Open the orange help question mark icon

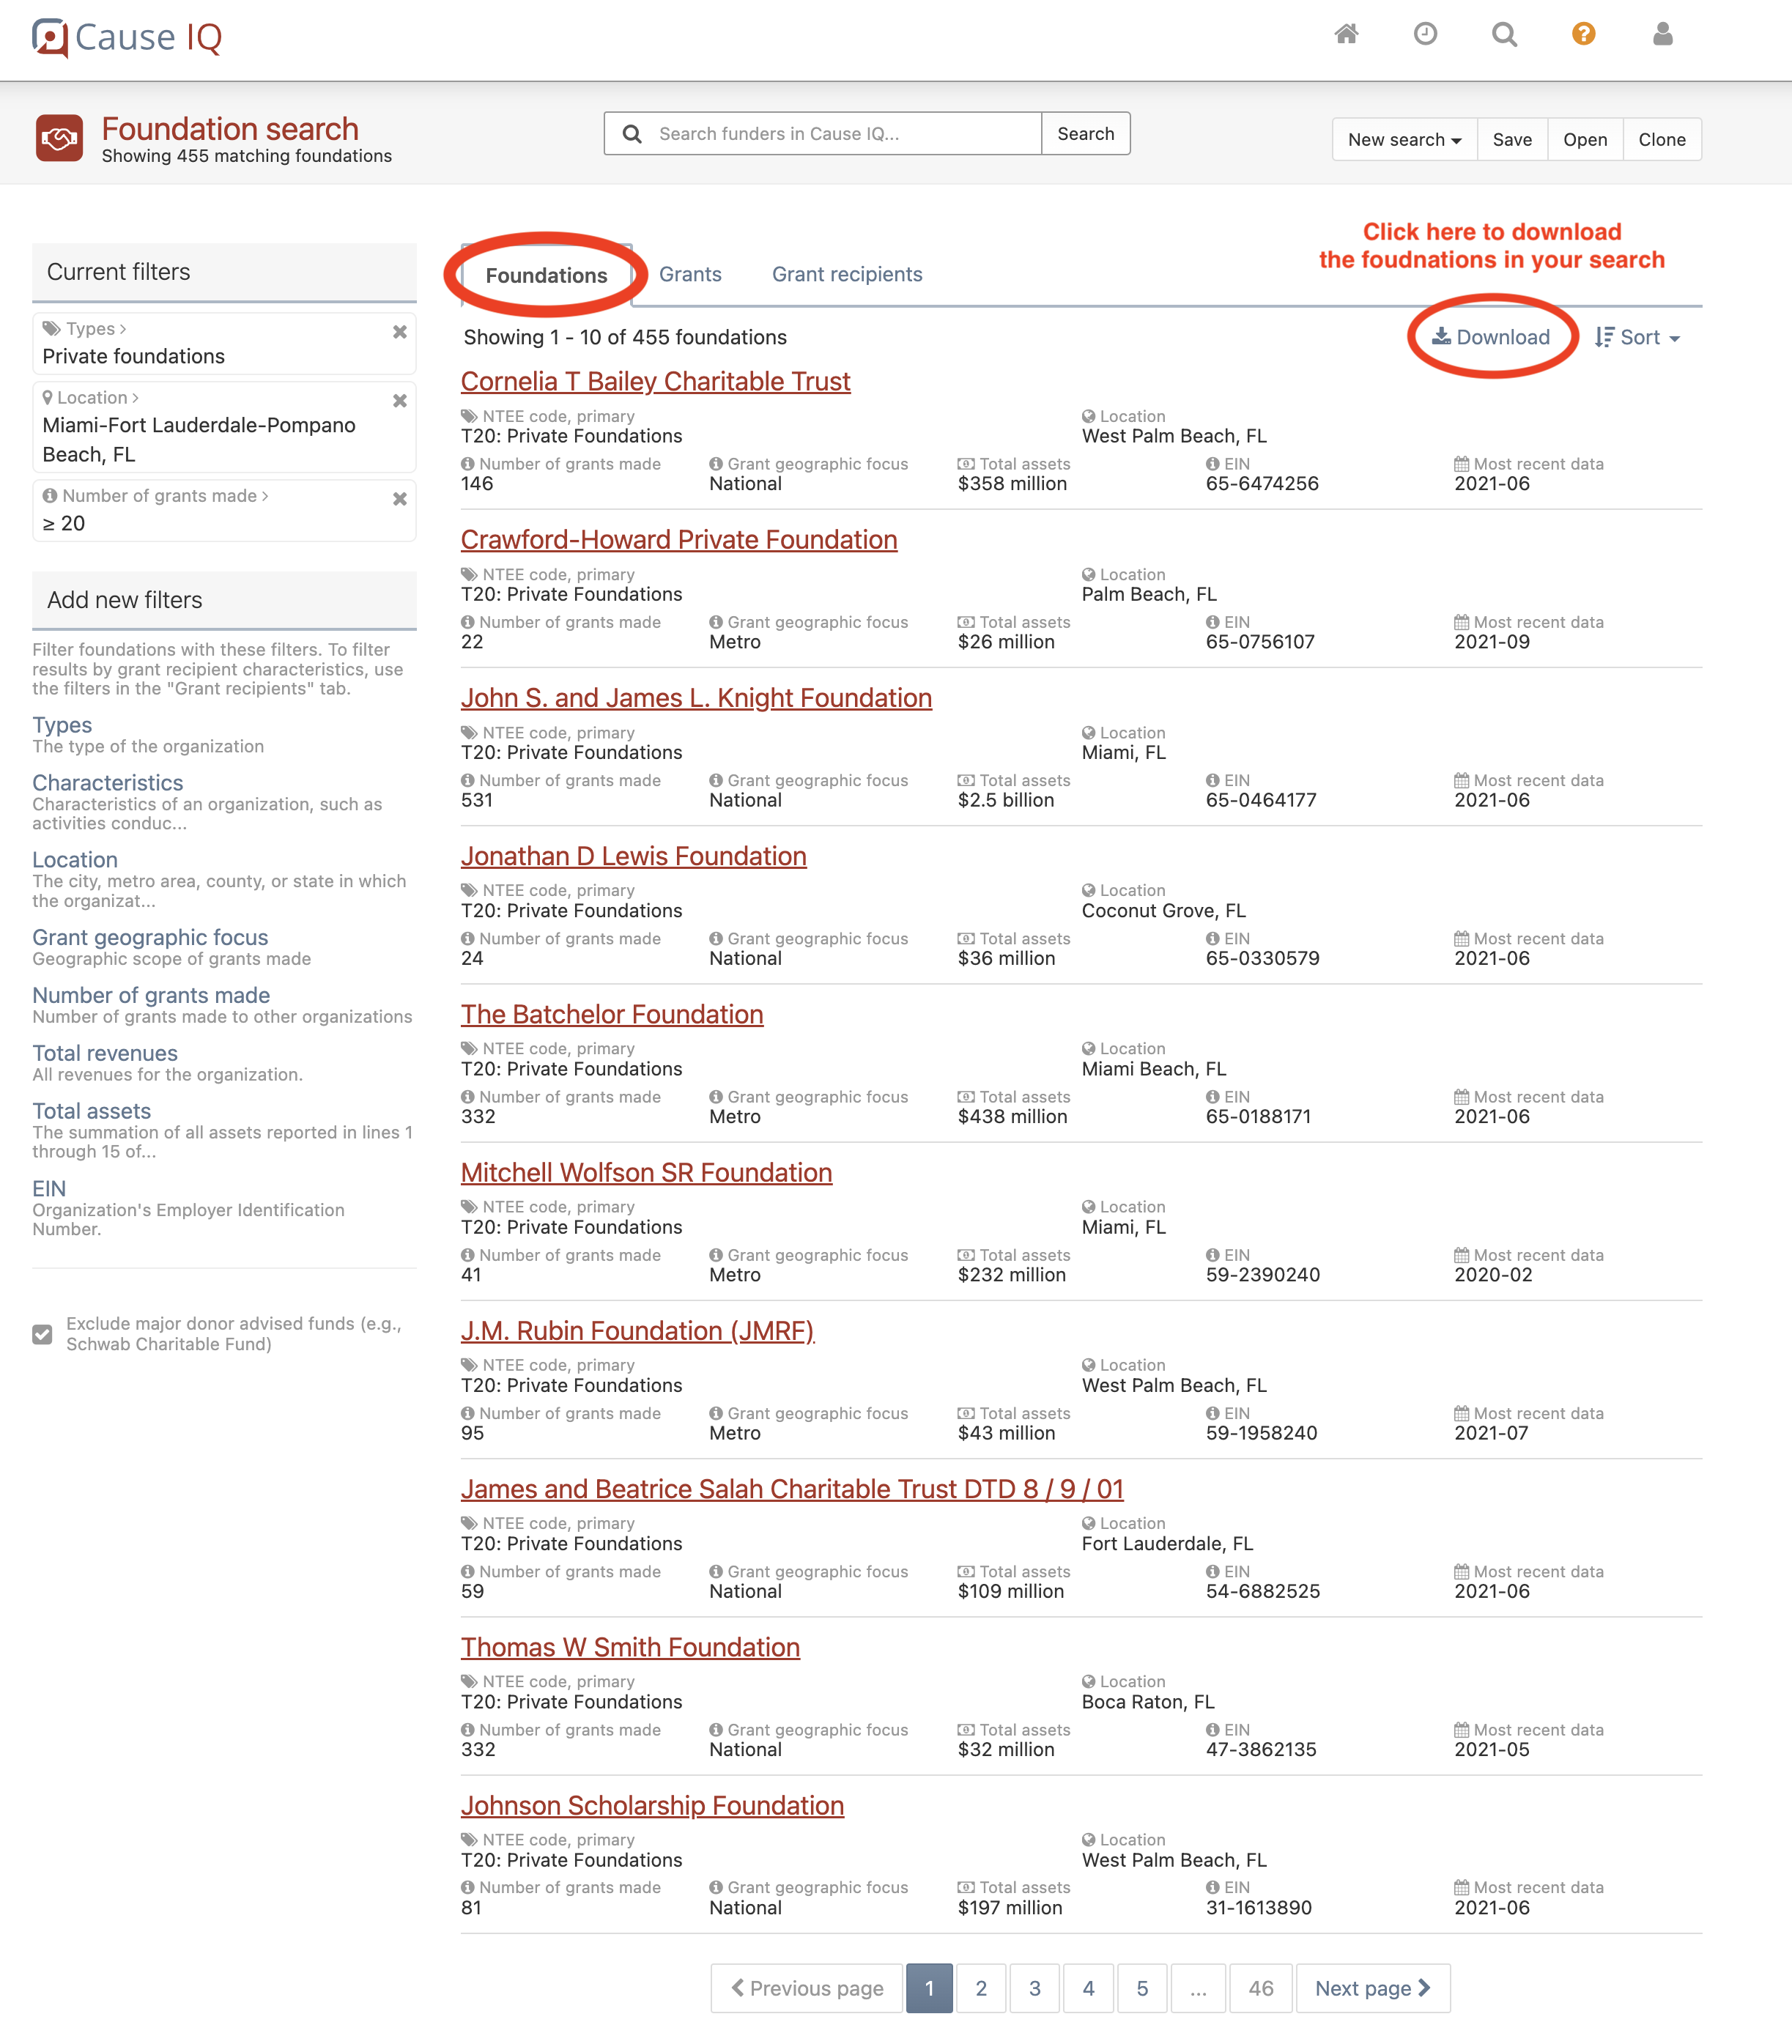1583,35
